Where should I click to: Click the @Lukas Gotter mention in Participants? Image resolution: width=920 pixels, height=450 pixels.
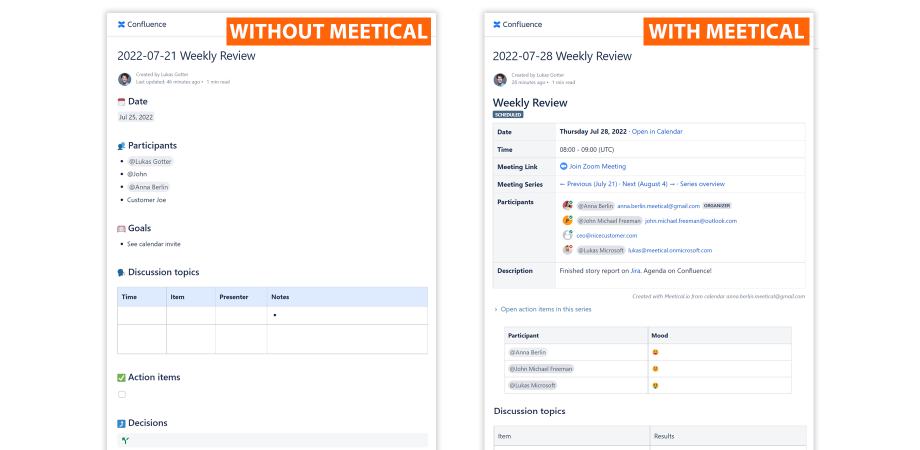[x=150, y=161]
